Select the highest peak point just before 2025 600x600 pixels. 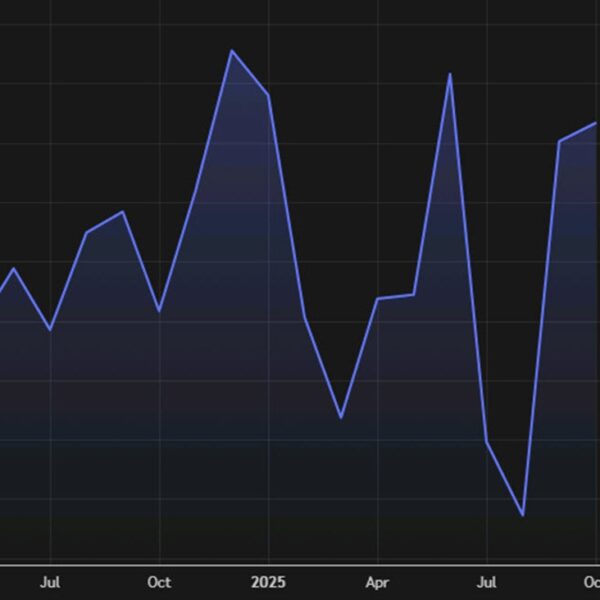tap(232, 51)
